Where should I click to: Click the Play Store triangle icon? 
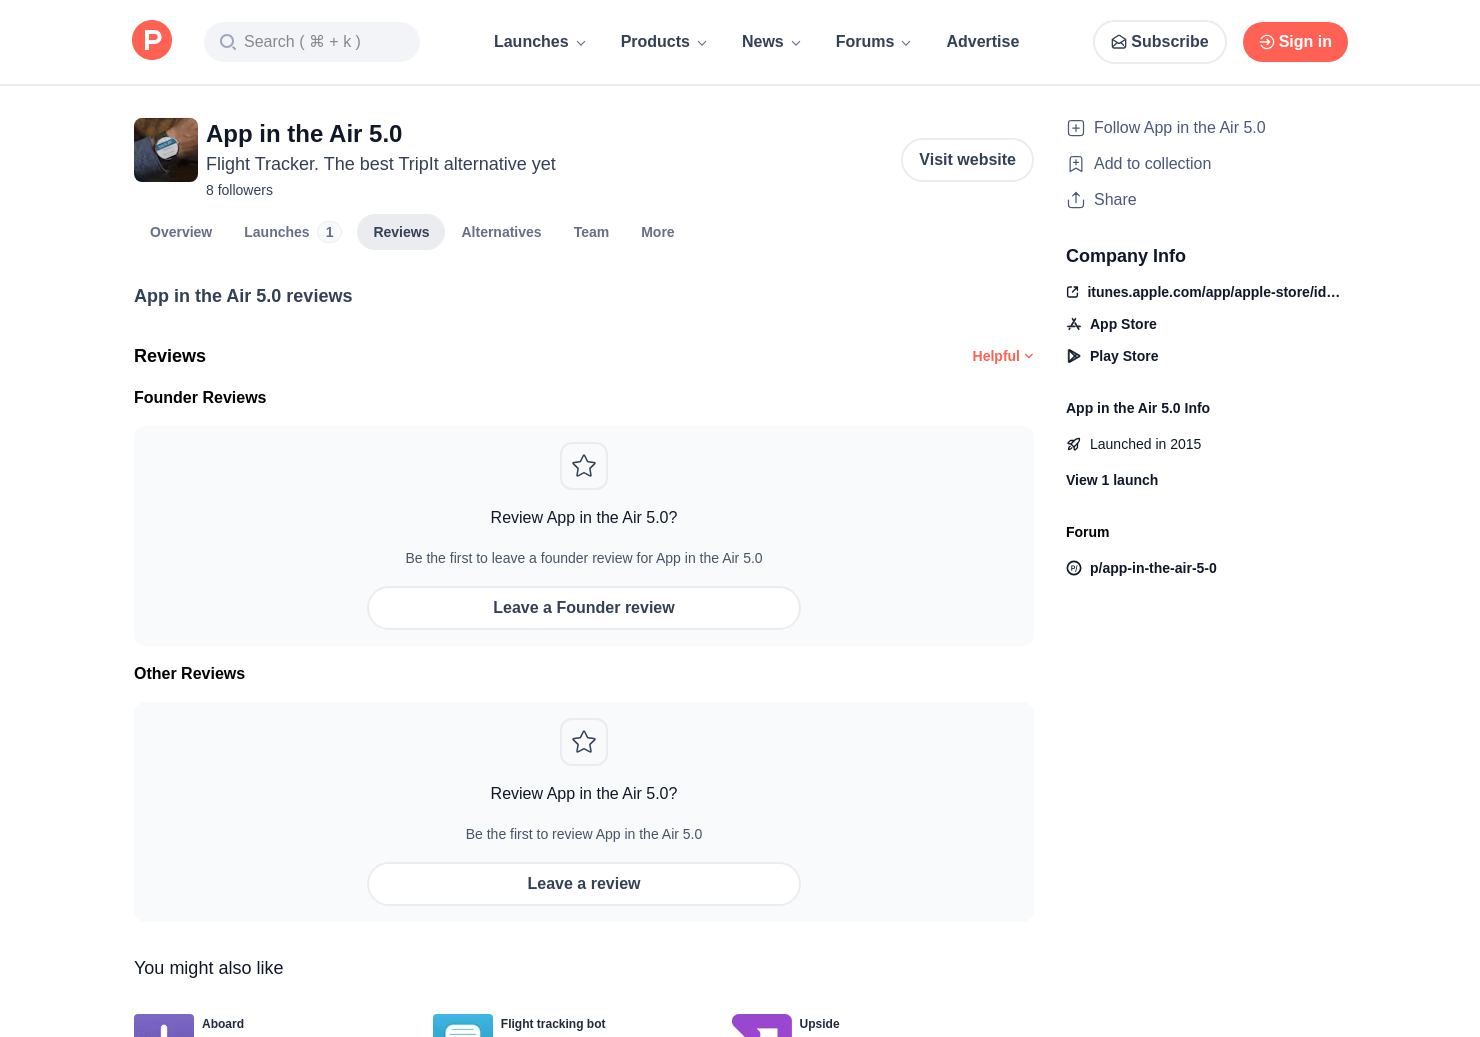[x=1074, y=356]
